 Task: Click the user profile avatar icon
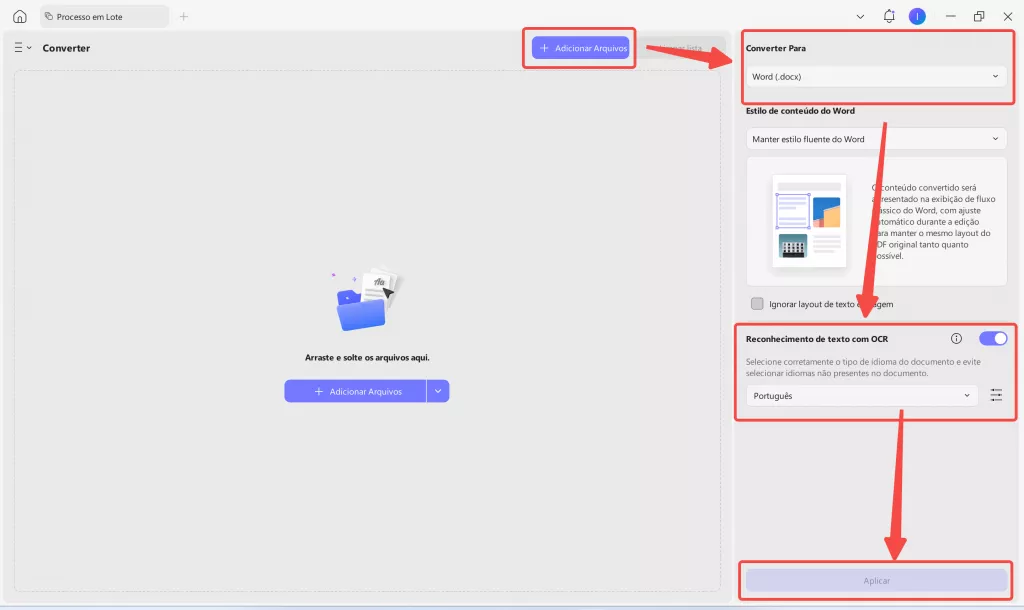[917, 16]
